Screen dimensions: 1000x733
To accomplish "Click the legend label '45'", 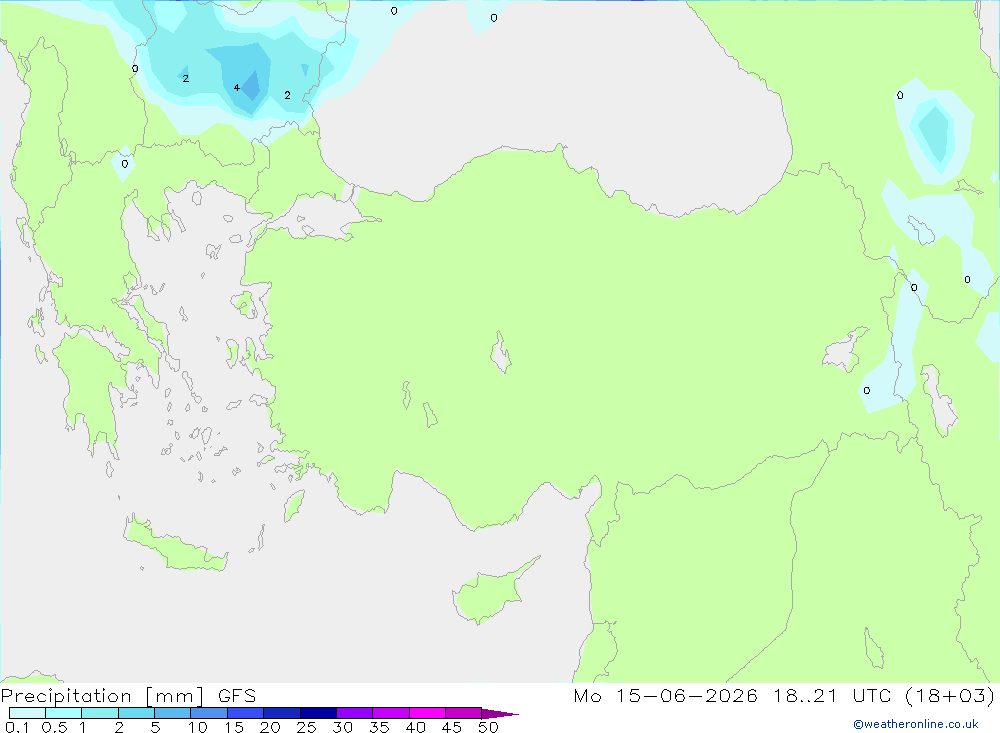I will [452, 727].
